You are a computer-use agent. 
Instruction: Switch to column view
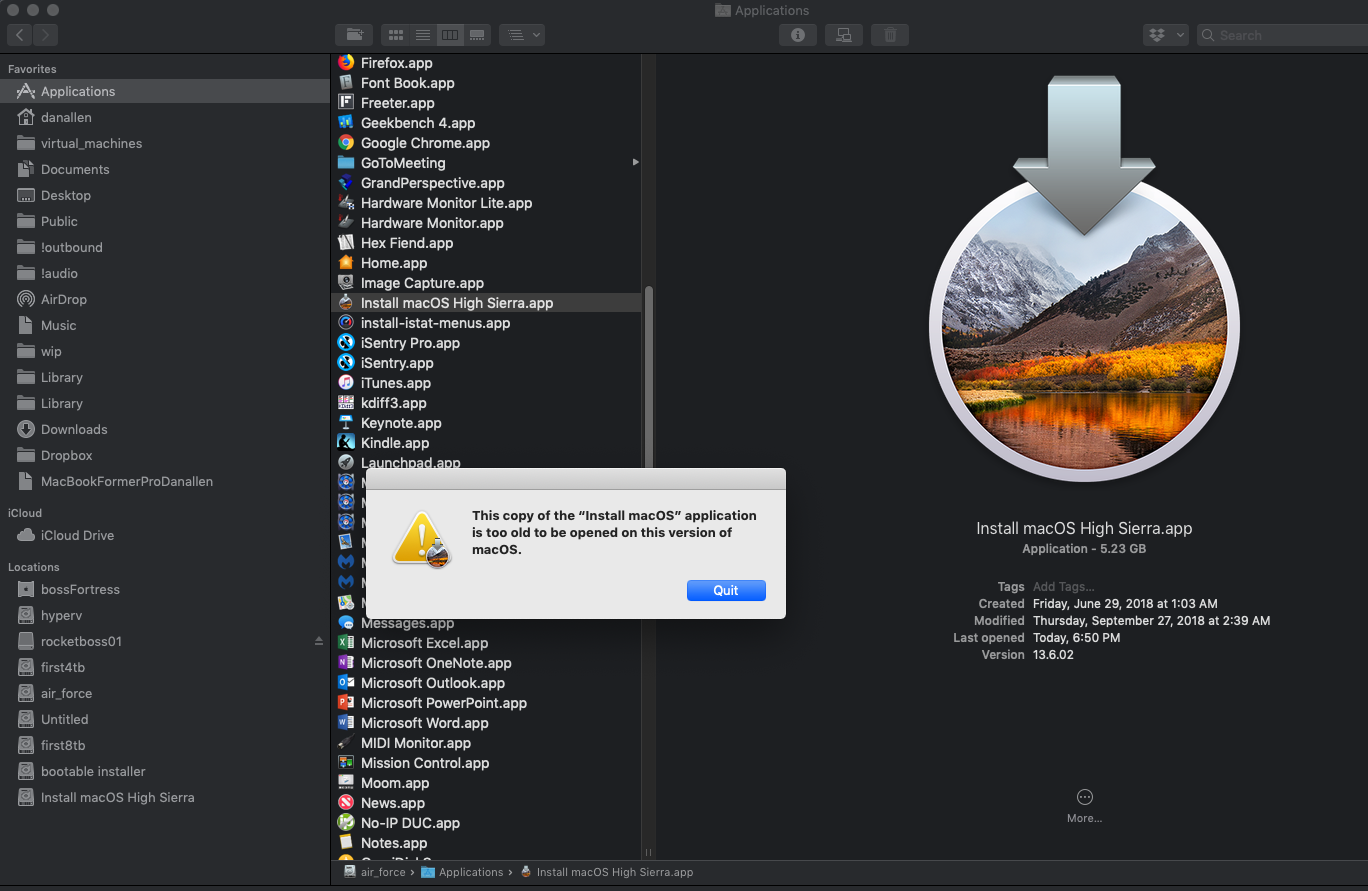pos(450,35)
